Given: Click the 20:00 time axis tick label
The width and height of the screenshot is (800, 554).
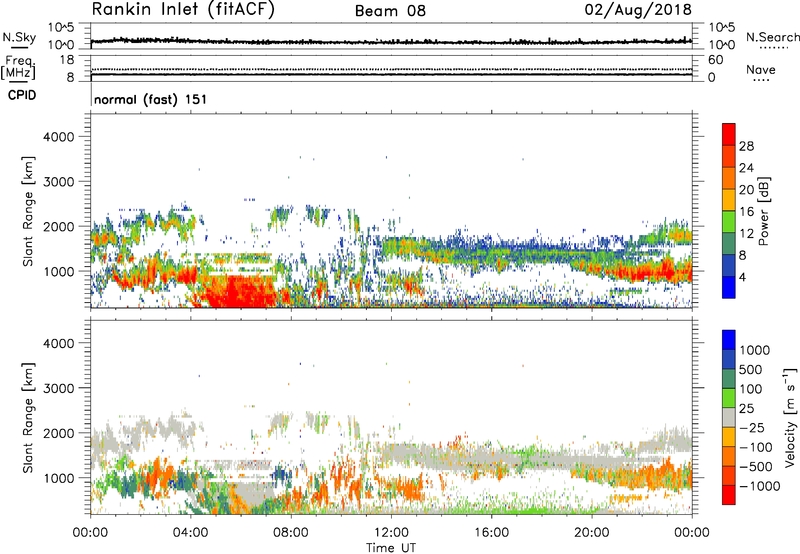Looking at the screenshot, I should (592, 533).
